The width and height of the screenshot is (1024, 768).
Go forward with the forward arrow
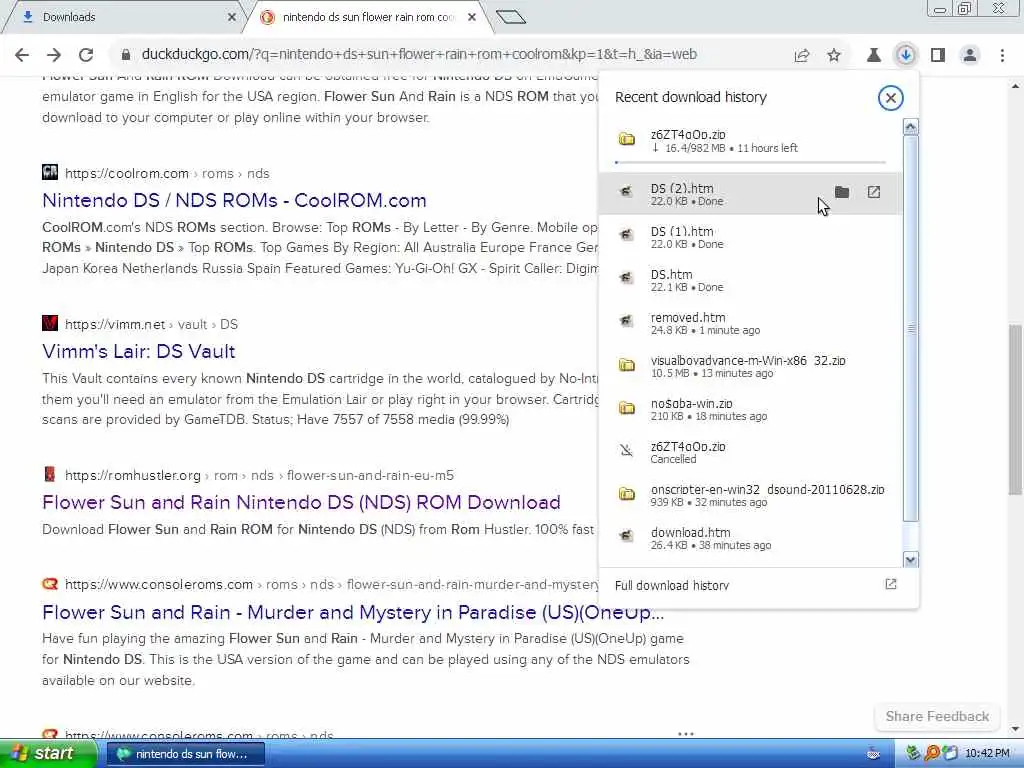click(54, 55)
